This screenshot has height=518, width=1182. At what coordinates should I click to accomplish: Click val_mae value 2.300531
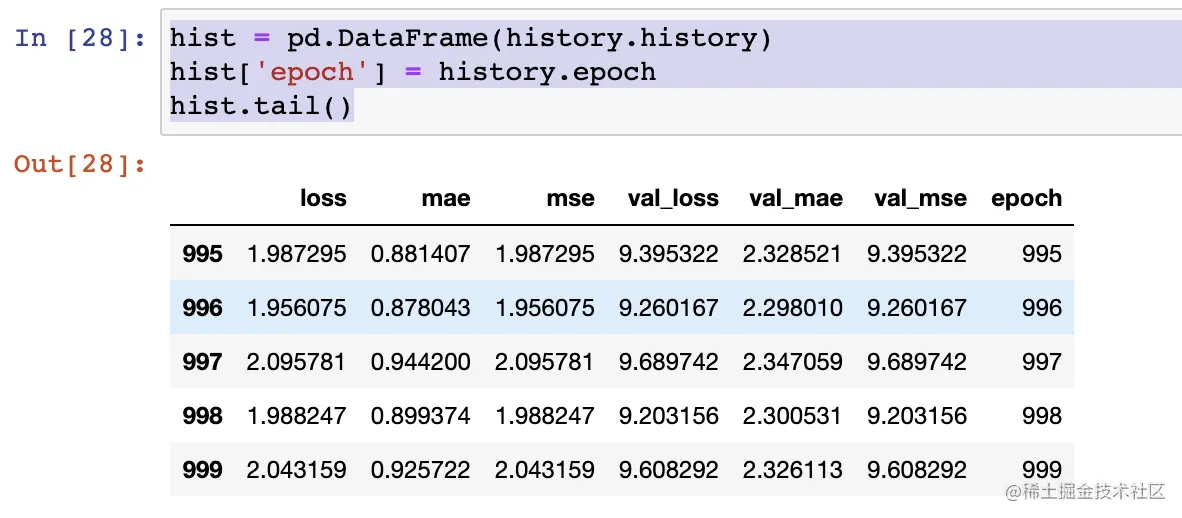(x=792, y=416)
